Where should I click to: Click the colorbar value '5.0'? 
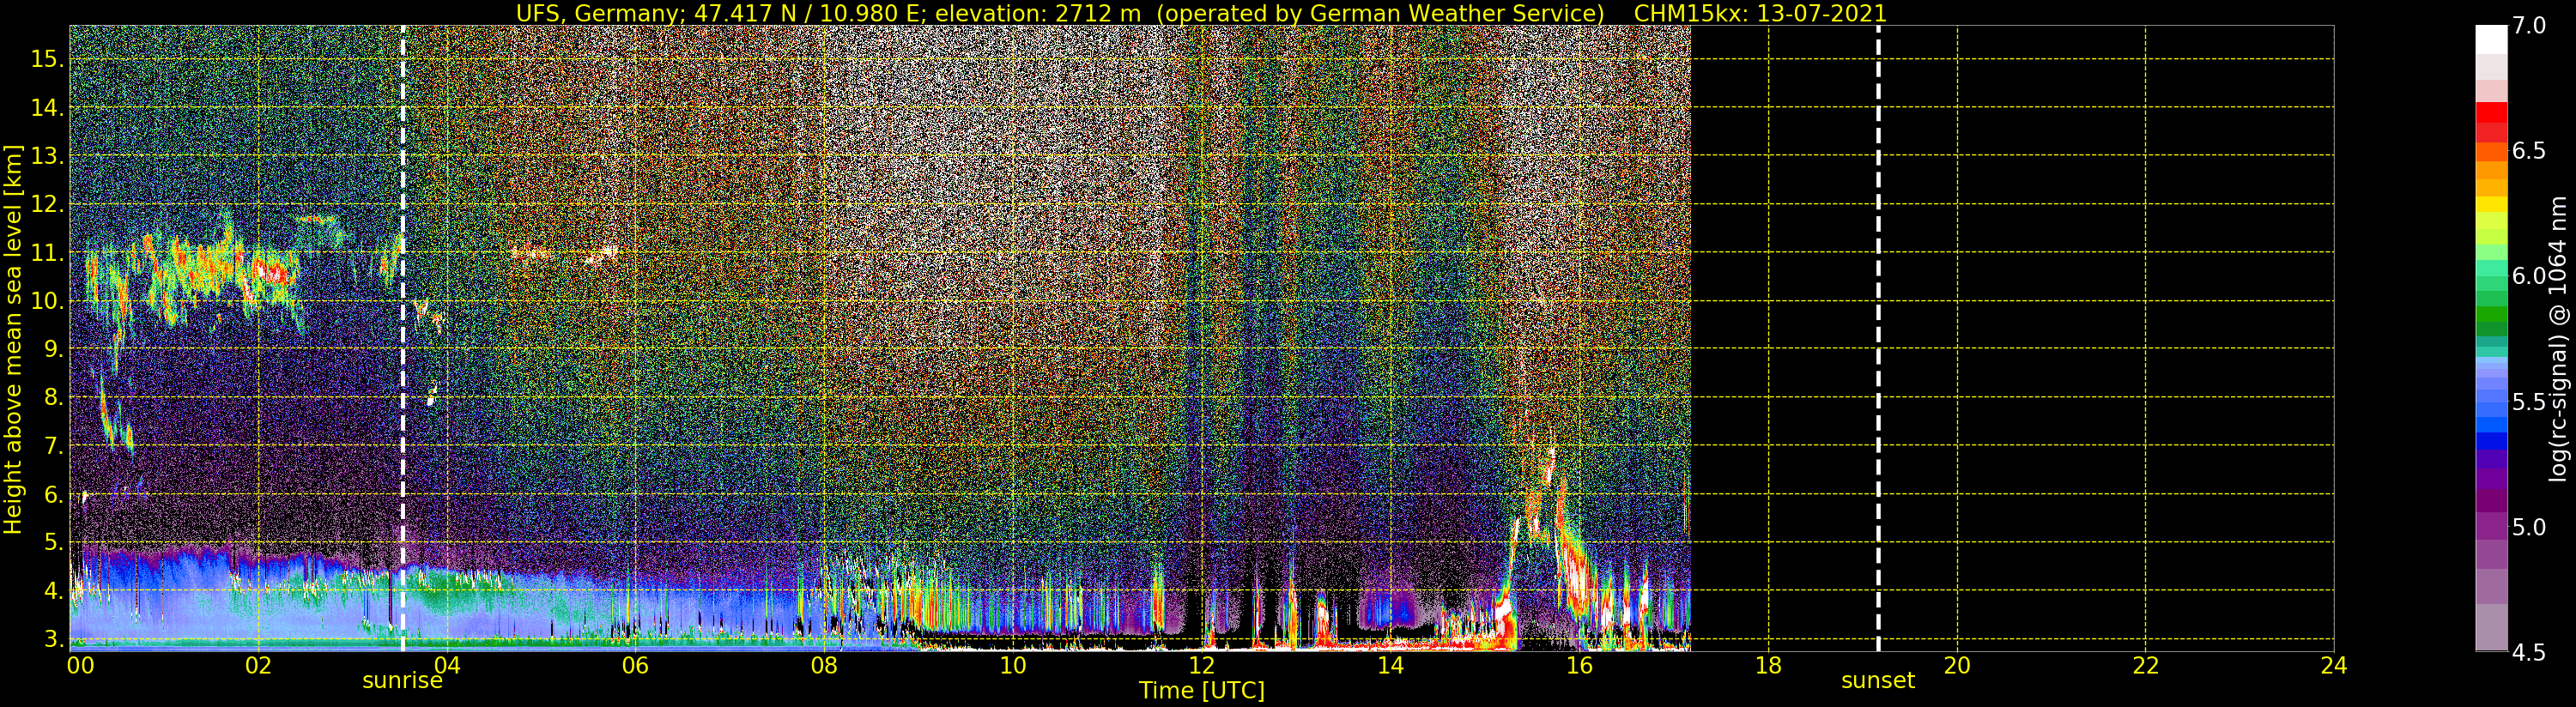coord(2529,527)
